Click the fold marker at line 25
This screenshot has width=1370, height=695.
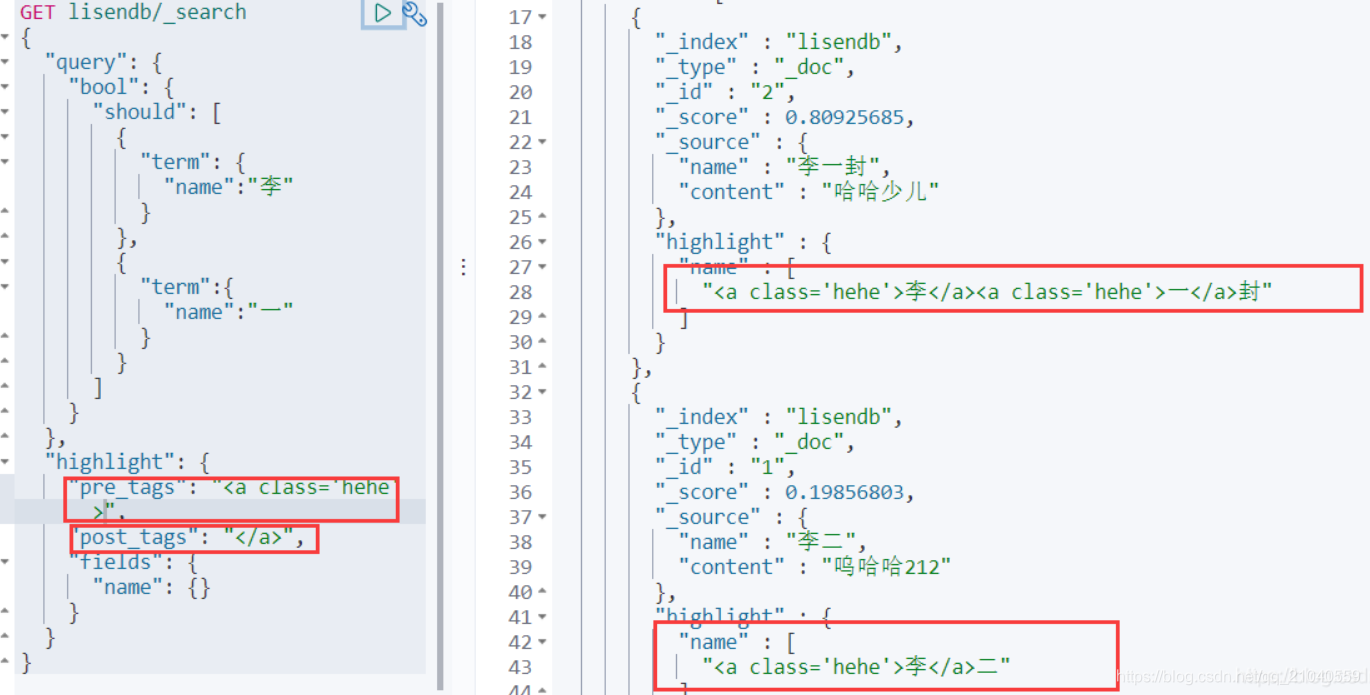click(x=542, y=217)
